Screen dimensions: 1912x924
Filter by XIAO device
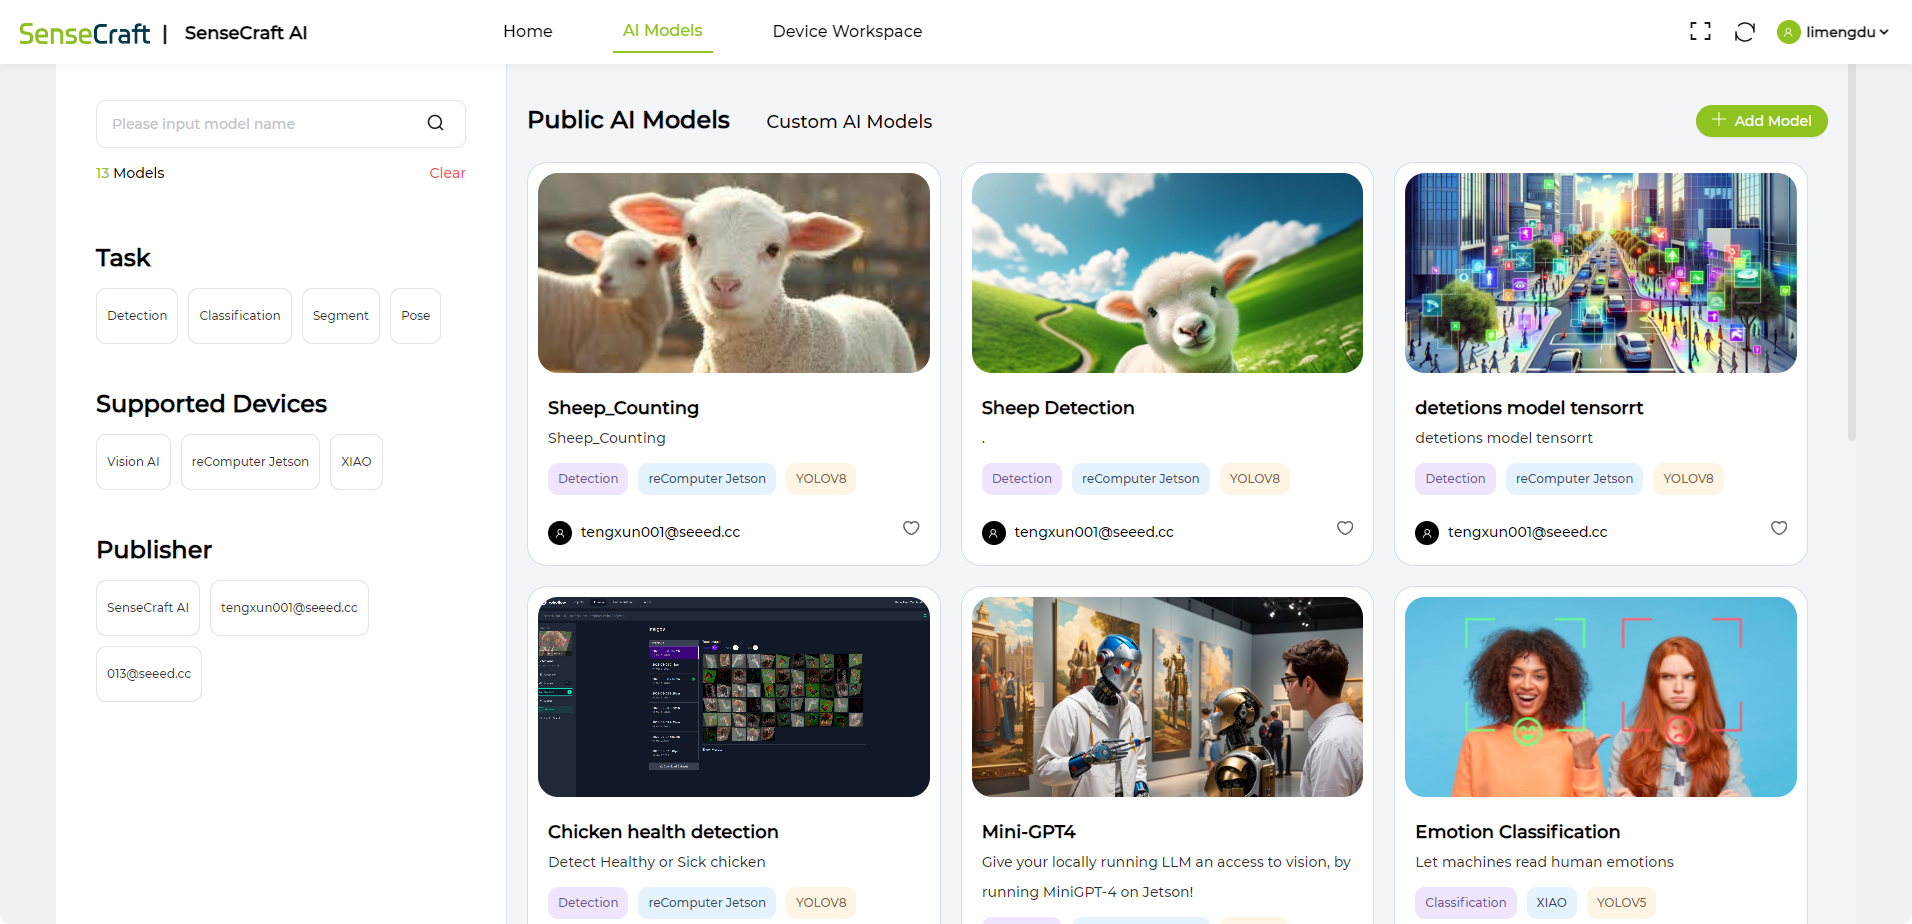tap(356, 462)
